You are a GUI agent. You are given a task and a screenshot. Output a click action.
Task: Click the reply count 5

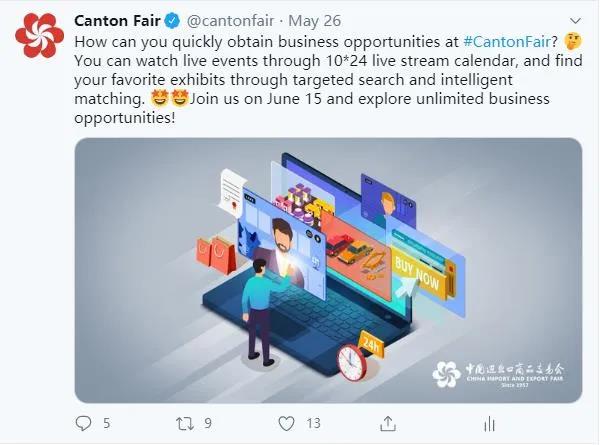[x=106, y=424]
